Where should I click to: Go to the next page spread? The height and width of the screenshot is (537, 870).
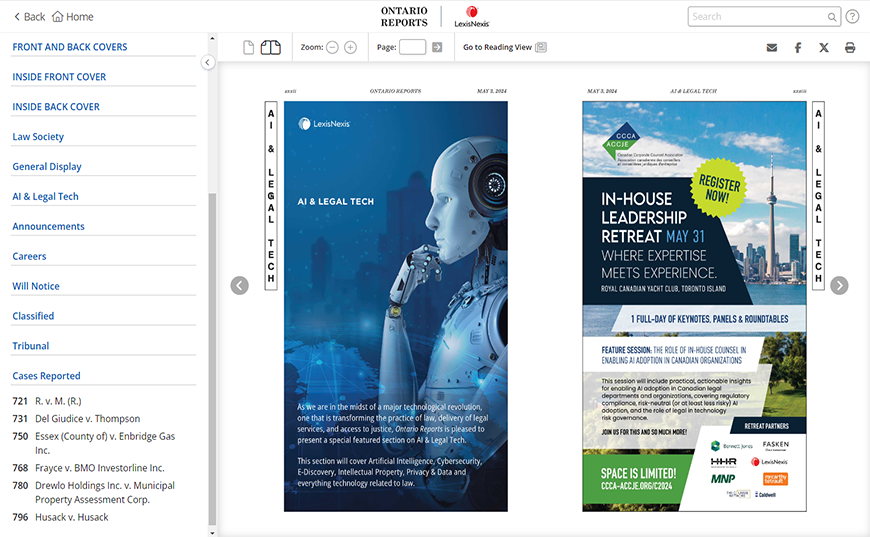839,286
